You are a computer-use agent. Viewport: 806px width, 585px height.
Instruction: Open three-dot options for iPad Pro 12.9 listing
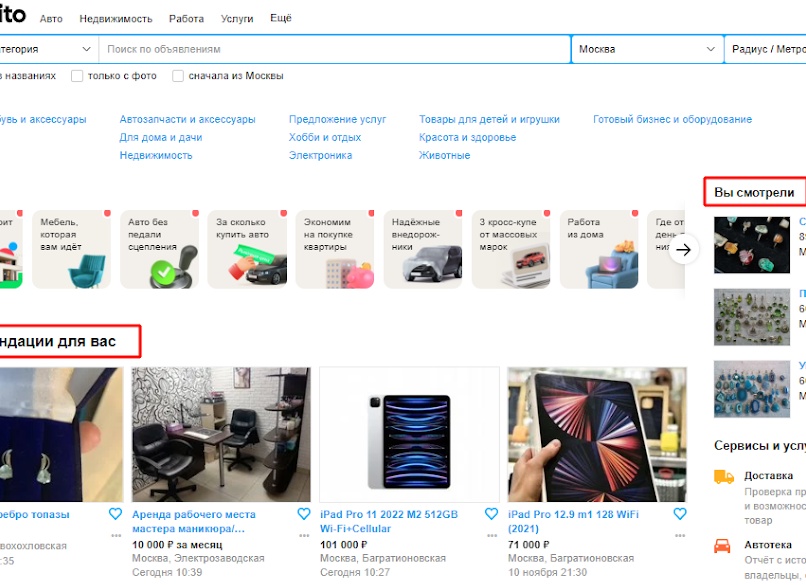click(x=680, y=536)
